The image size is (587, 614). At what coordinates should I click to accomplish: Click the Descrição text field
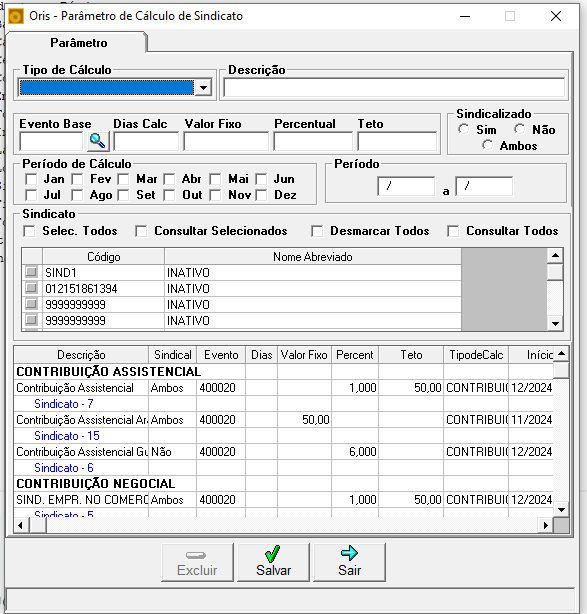[394, 87]
